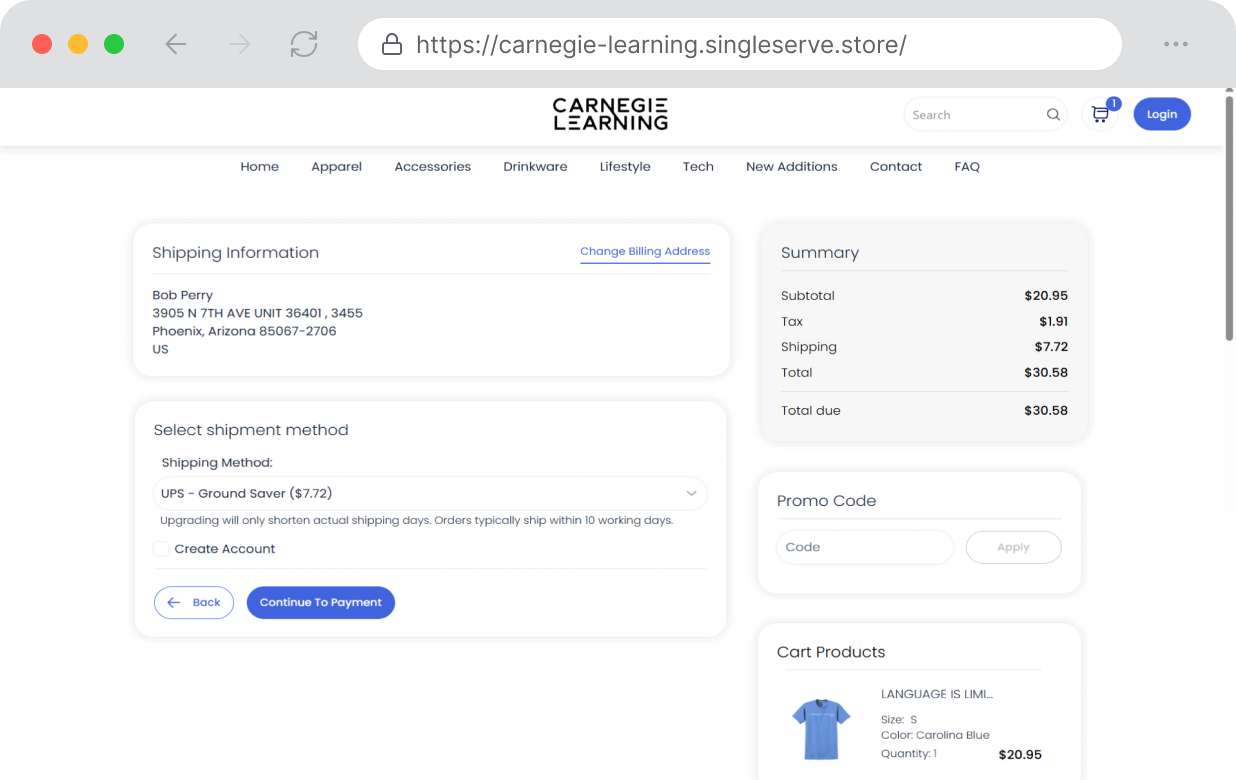This screenshot has width=1236, height=780.
Task: Click the LANGUAGE IS LIMI... product title
Action: click(937, 694)
